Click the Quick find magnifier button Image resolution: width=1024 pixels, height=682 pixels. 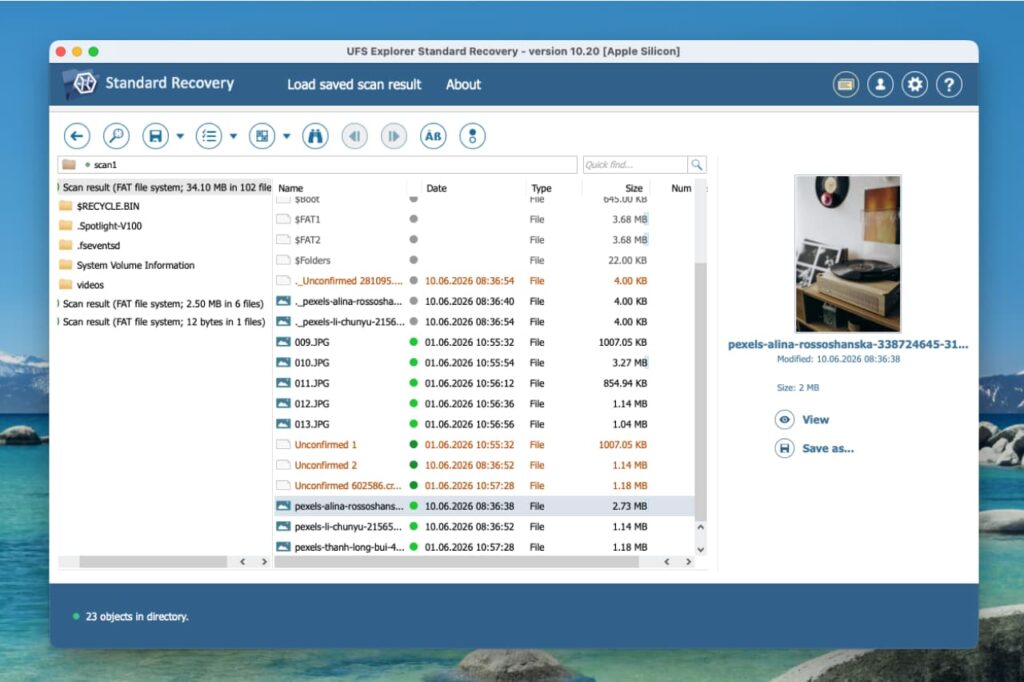point(697,165)
